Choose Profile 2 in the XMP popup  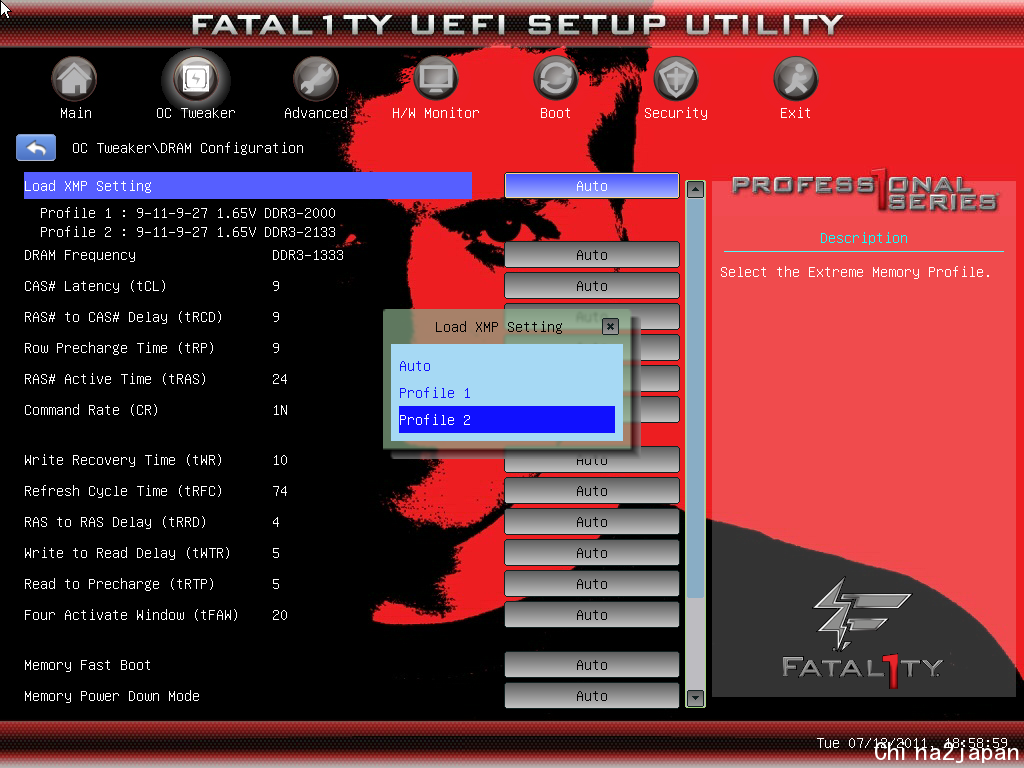coord(506,420)
